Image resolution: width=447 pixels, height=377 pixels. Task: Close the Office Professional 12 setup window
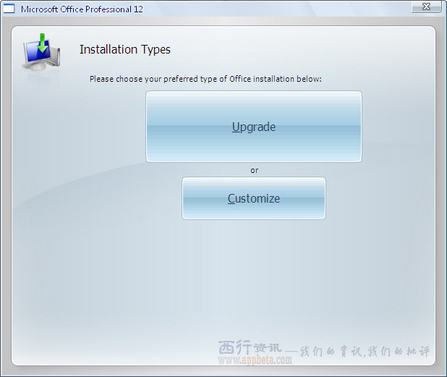pos(426,7)
